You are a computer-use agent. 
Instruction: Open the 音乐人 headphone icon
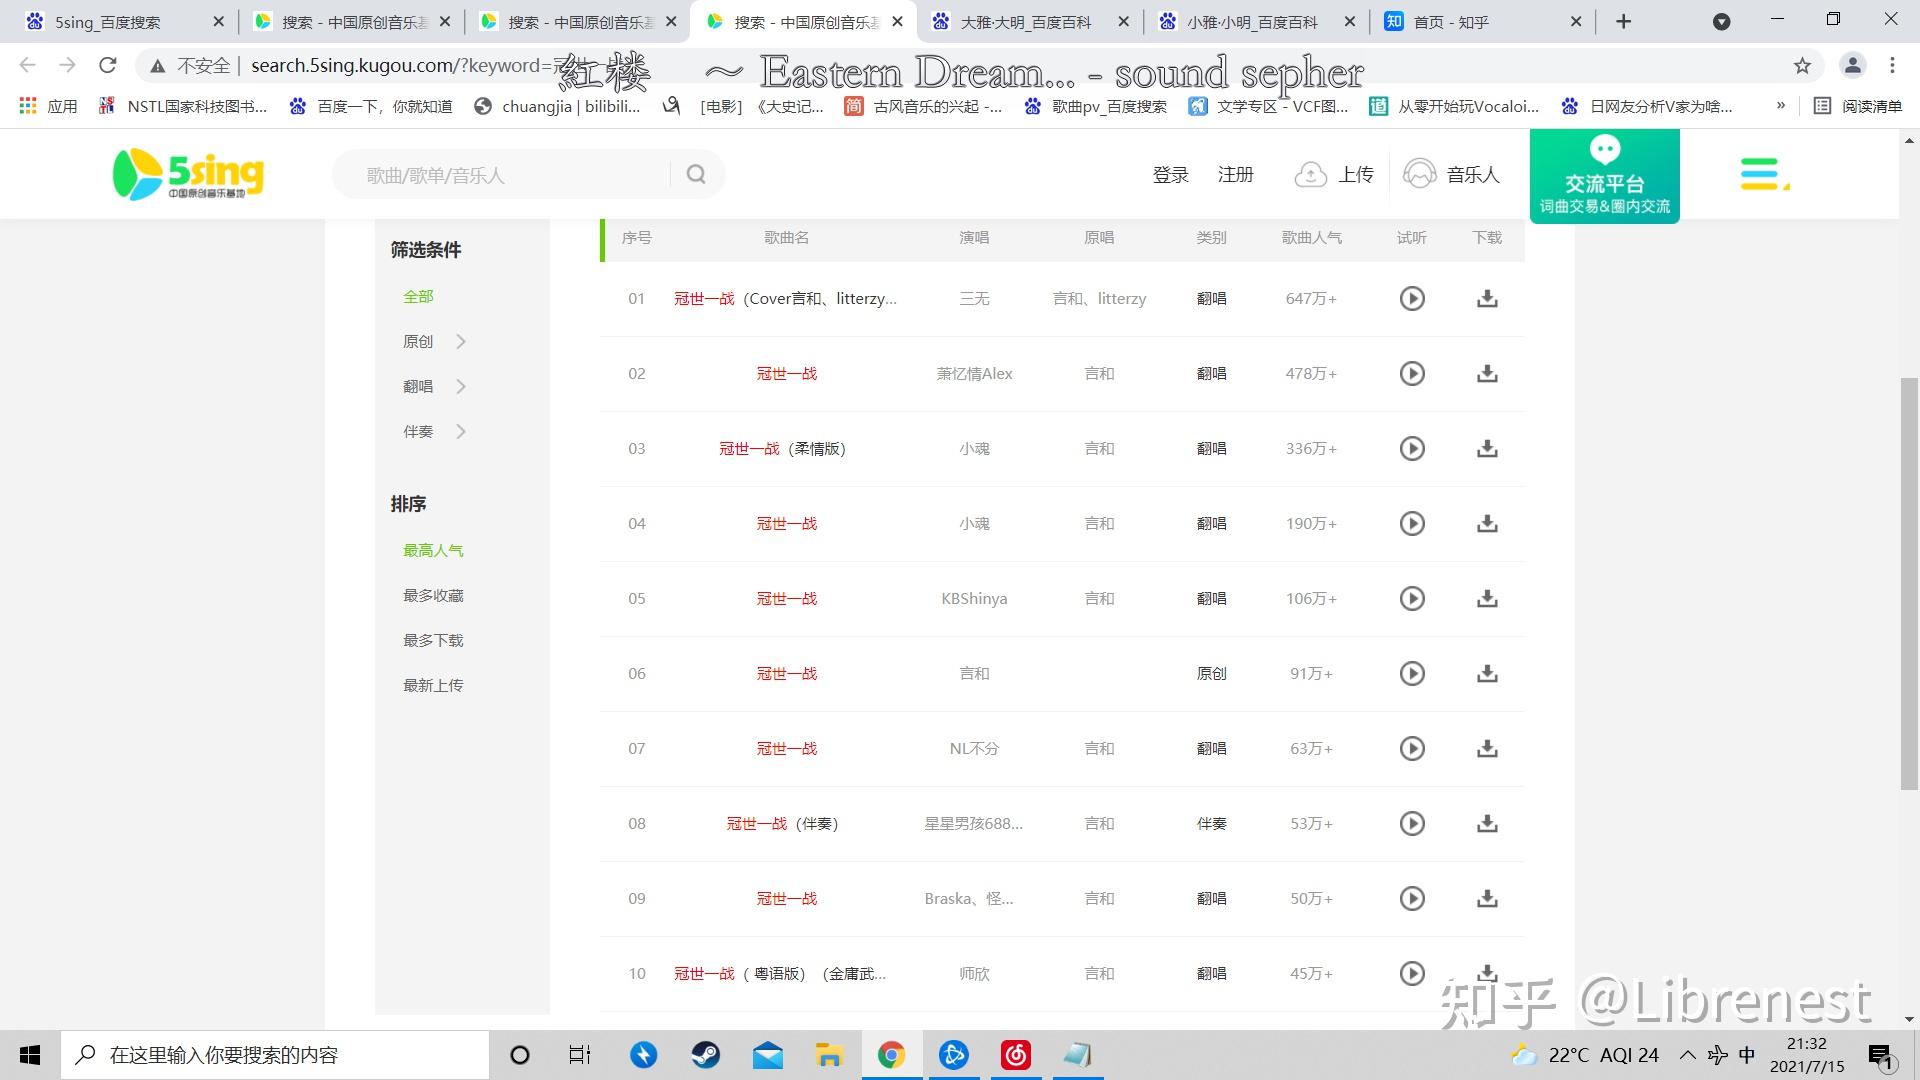click(1419, 175)
